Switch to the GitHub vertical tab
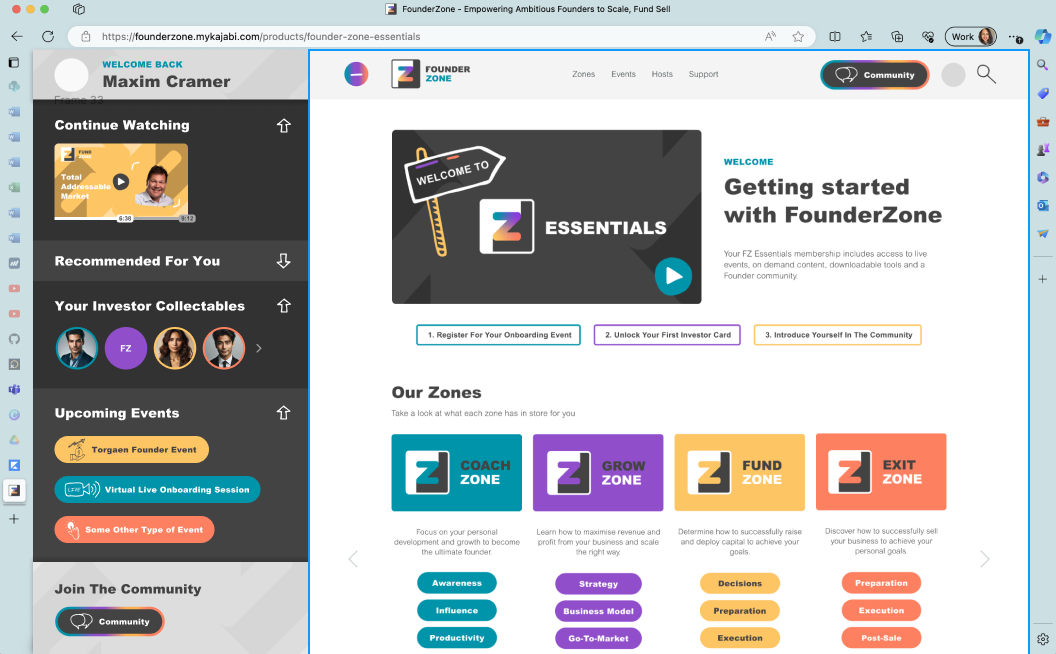The image size is (1056, 654). 14,339
